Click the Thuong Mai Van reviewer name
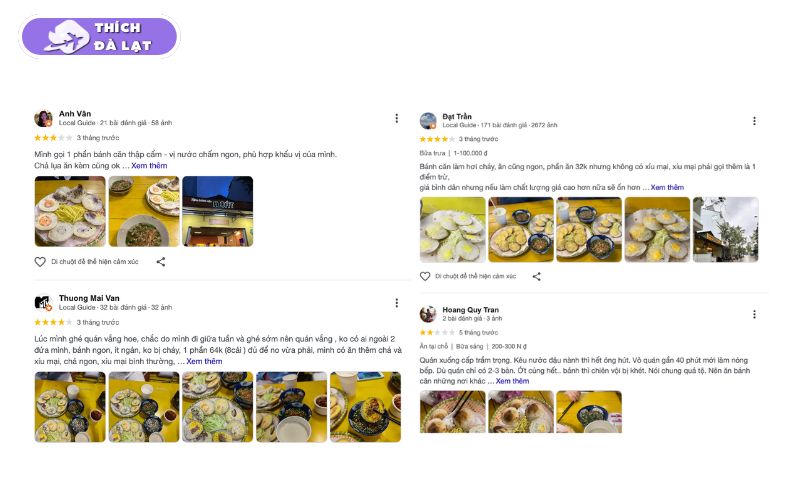Viewport: 800px width, 500px height. coord(89,298)
